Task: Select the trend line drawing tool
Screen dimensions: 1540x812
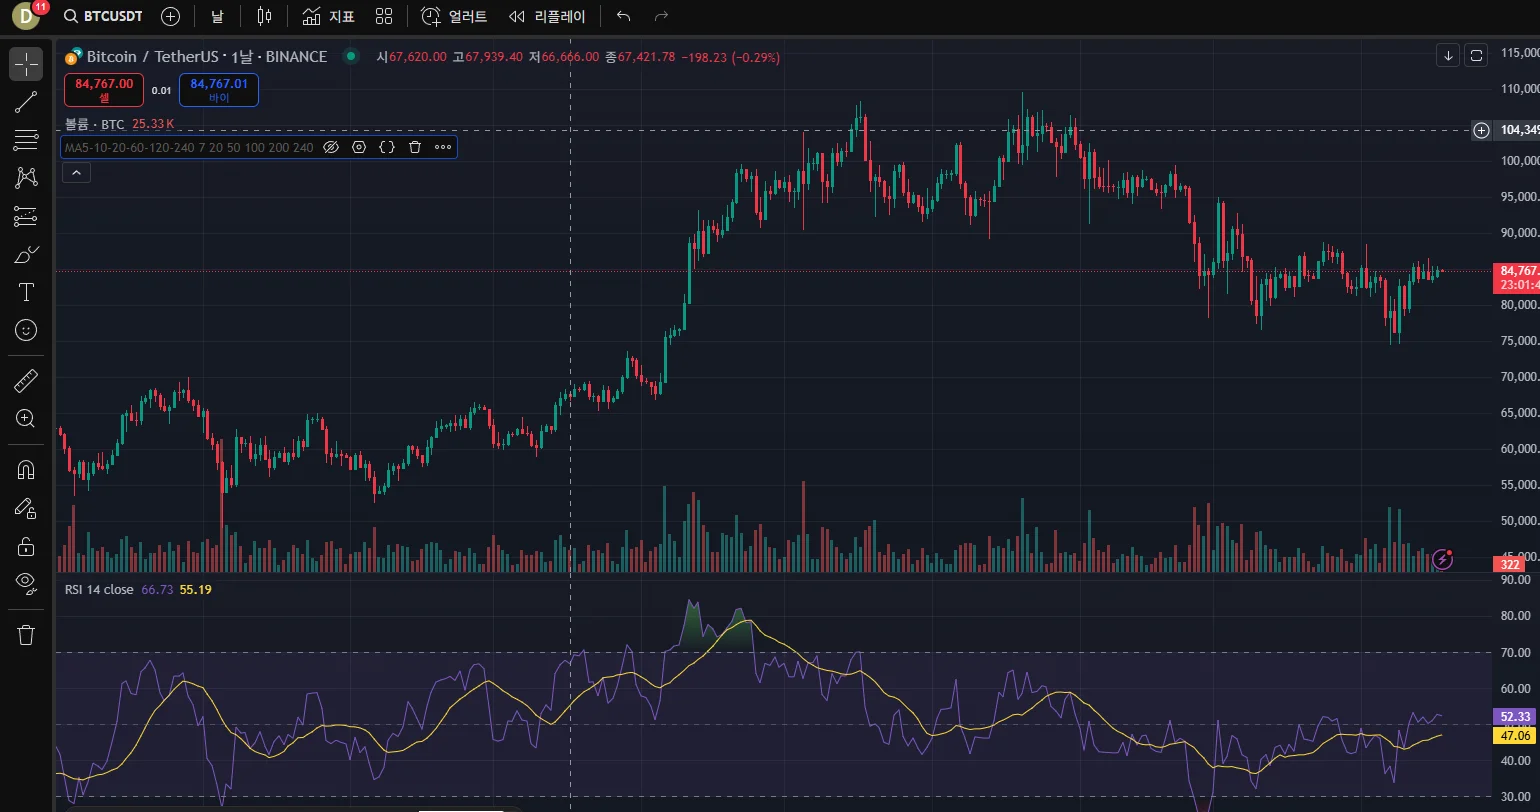Action: 26,101
